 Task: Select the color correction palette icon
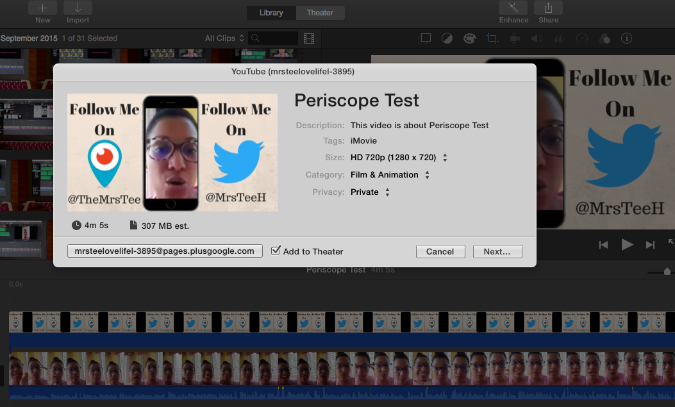[469, 39]
